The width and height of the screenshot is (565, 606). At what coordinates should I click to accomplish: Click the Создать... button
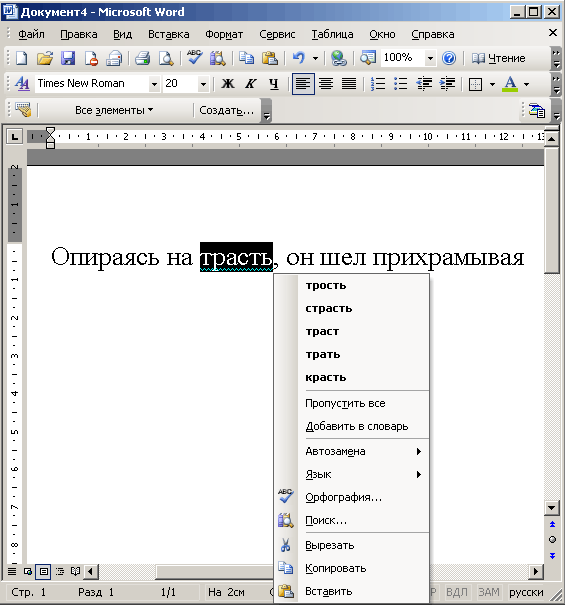click(226, 110)
